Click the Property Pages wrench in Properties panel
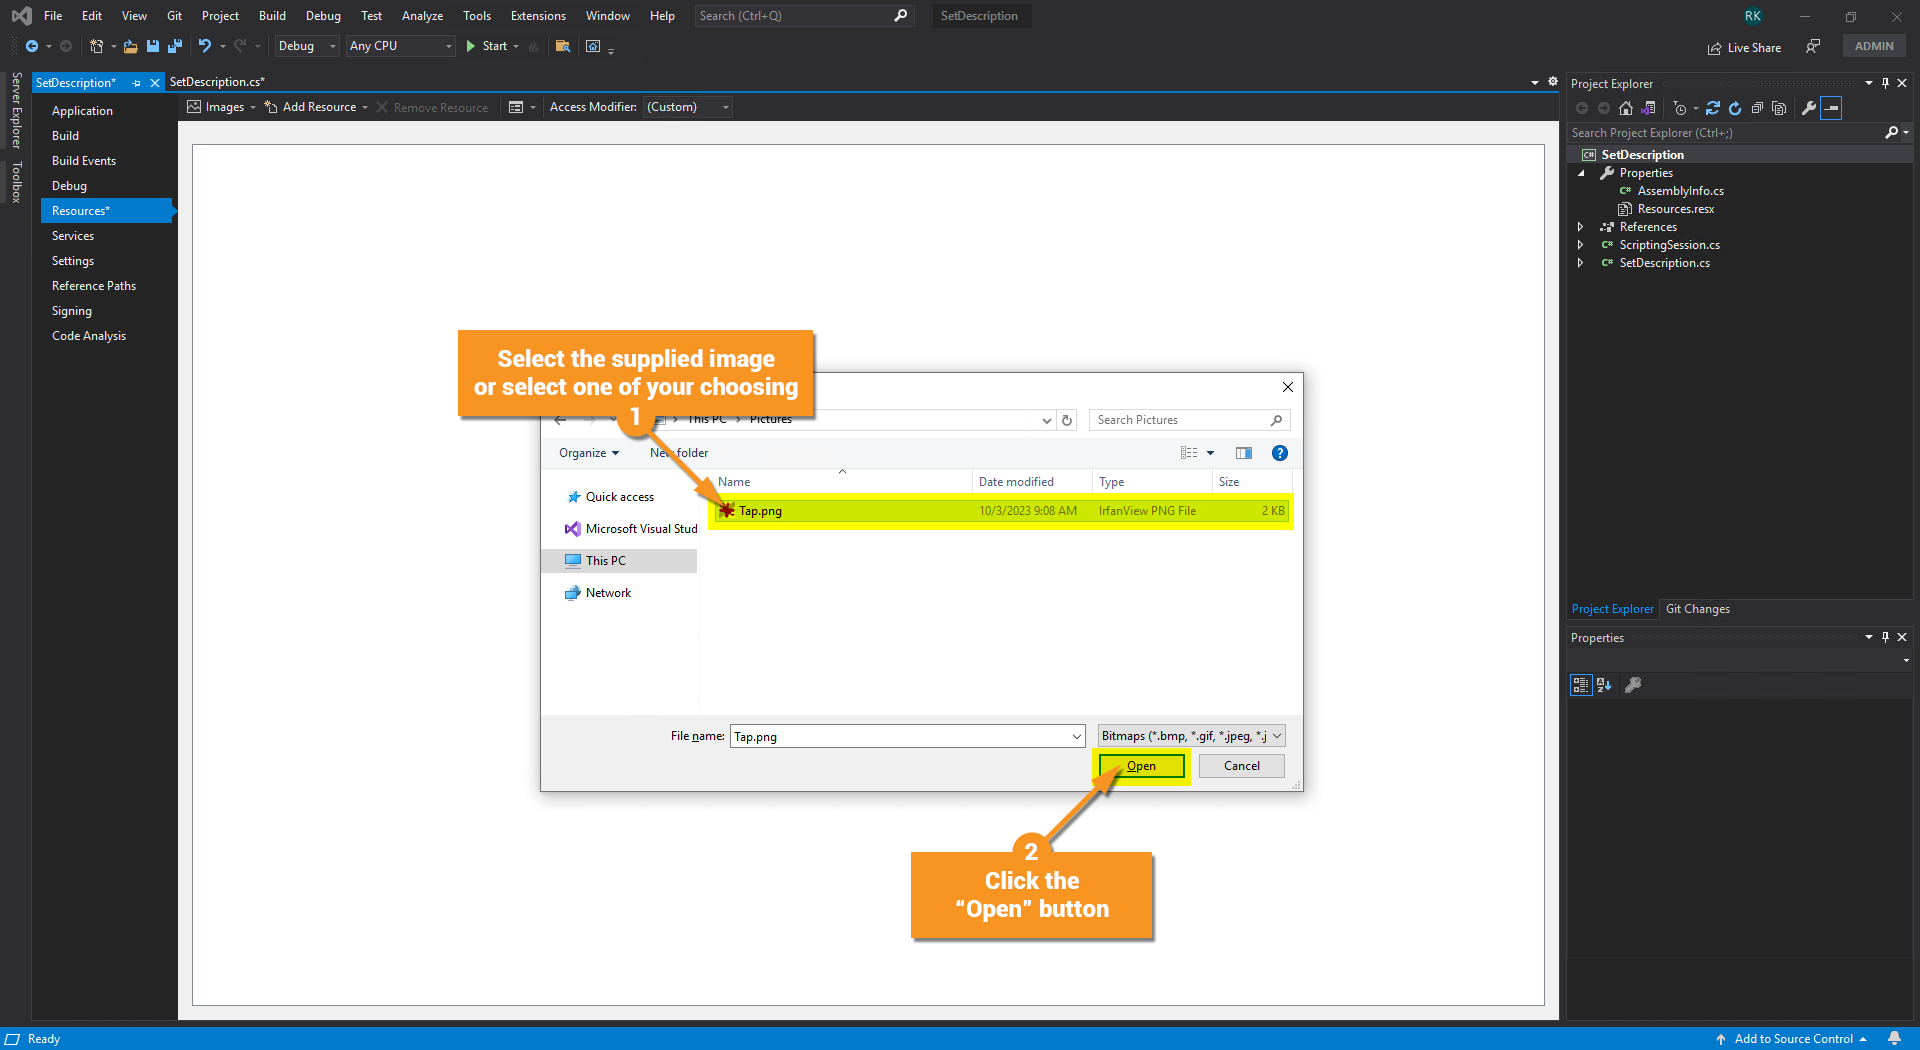Image resolution: width=1920 pixels, height=1050 pixels. coord(1633,685)
